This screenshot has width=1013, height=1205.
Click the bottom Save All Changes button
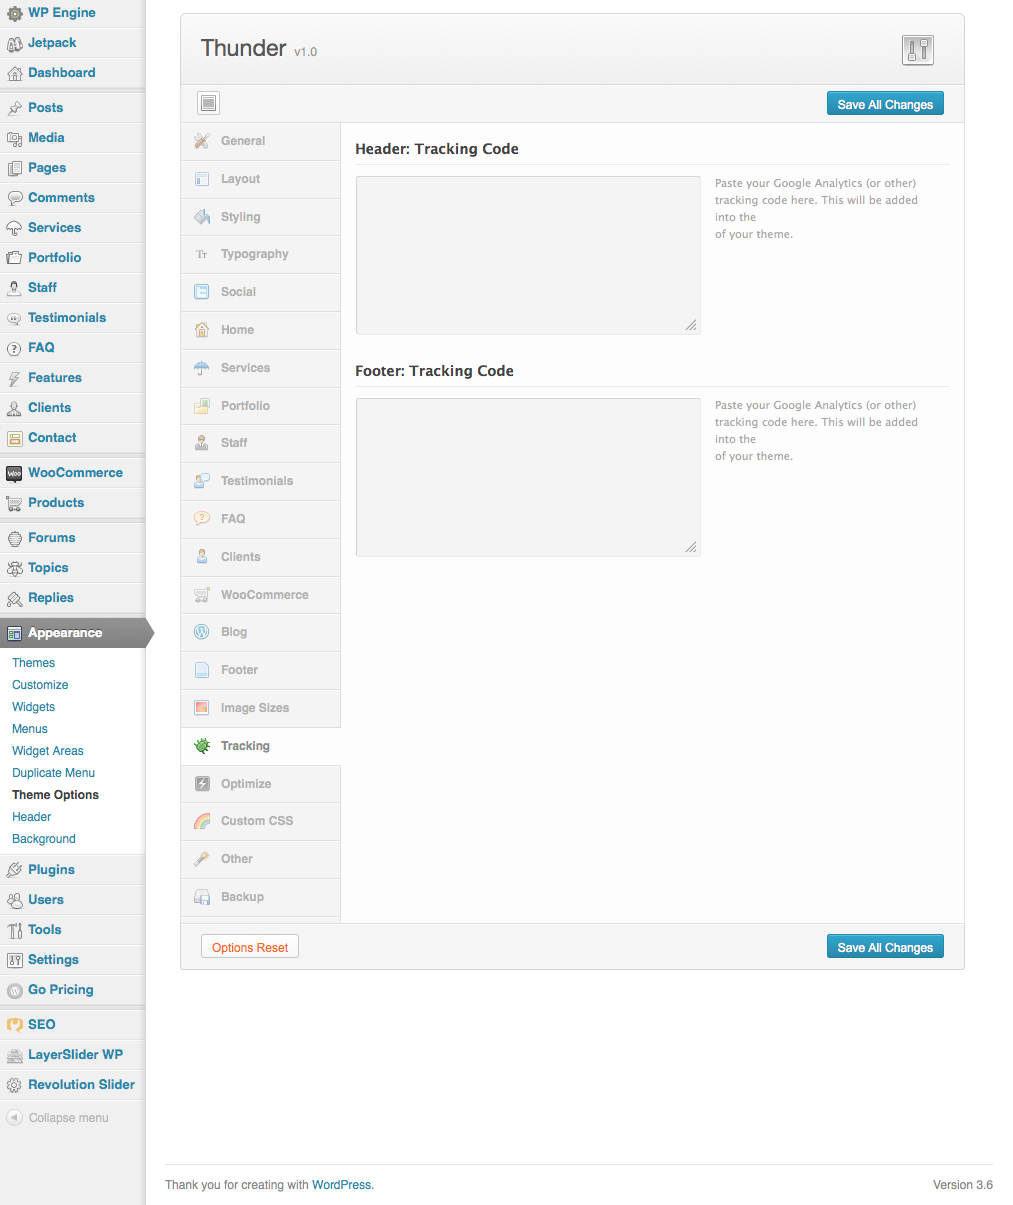click(885, 947)
